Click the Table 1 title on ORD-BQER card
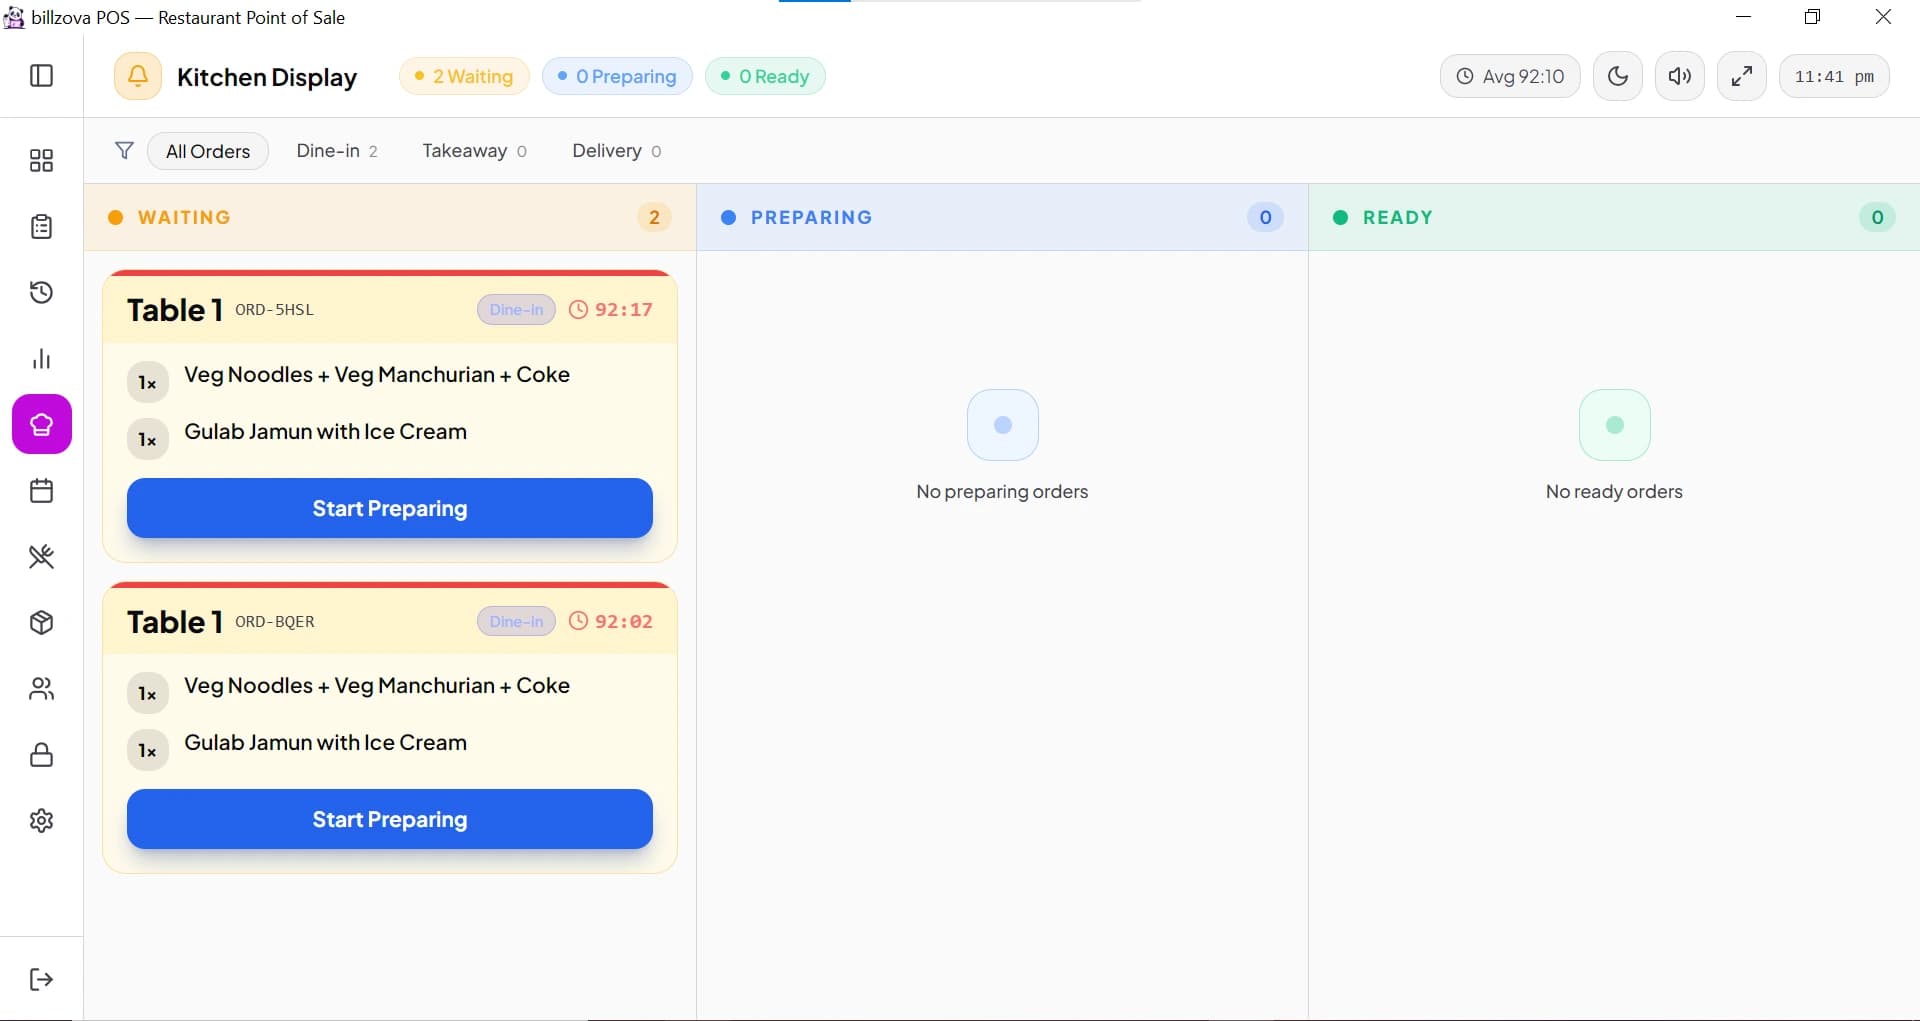 [x=175, y=622]
